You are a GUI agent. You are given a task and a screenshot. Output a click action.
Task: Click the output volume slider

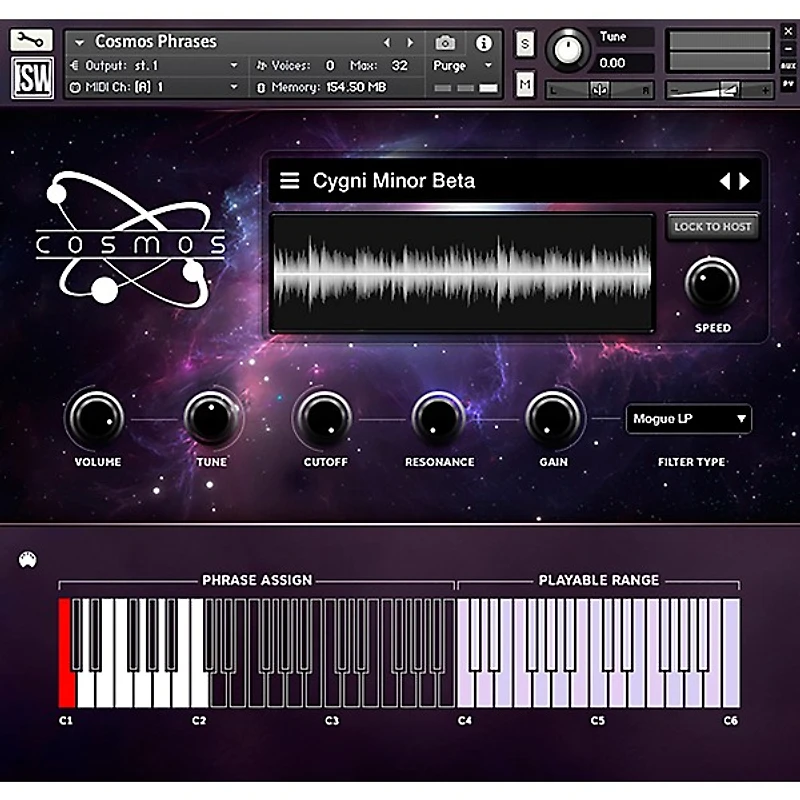click(x=719, y=90)
